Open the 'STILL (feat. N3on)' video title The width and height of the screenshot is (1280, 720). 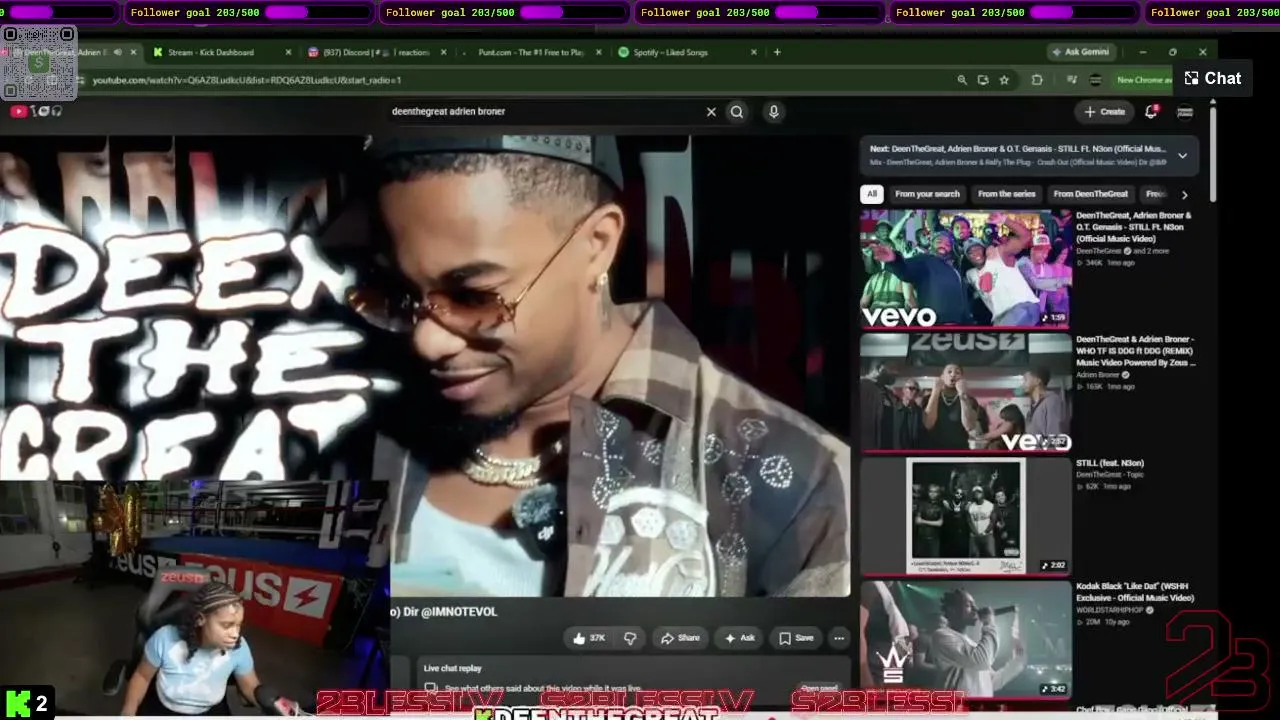(x=1110, y=463)
